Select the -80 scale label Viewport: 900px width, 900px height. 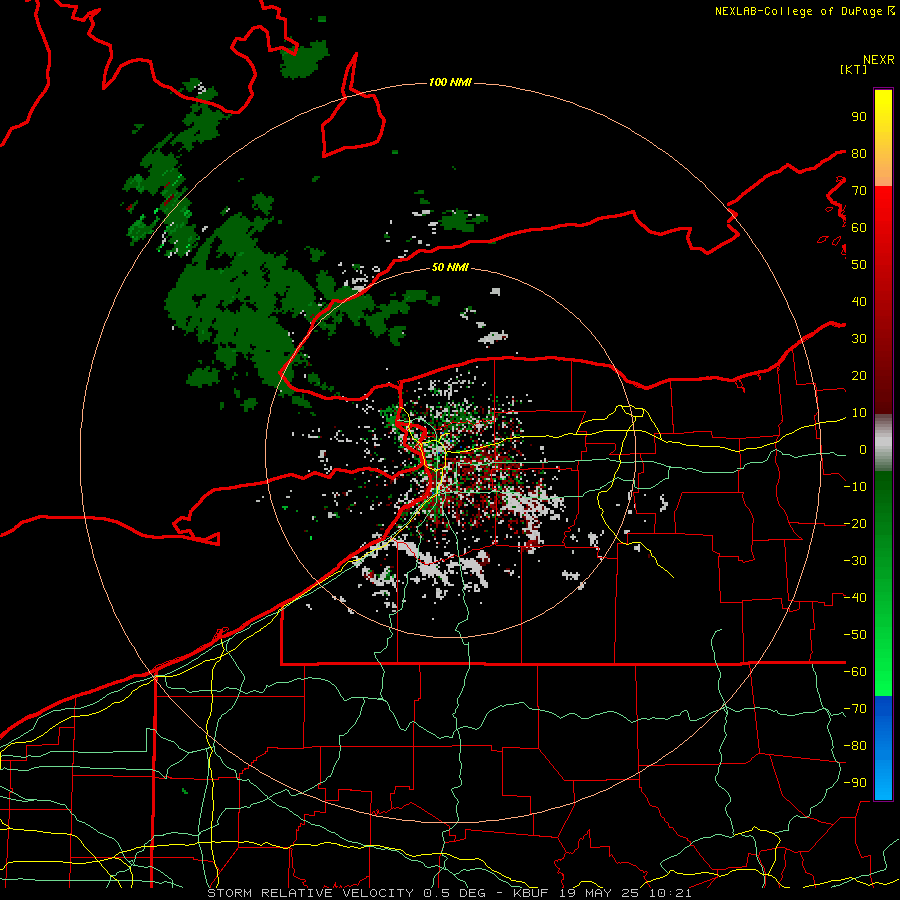pyautogui.click(x=855, y=746)
